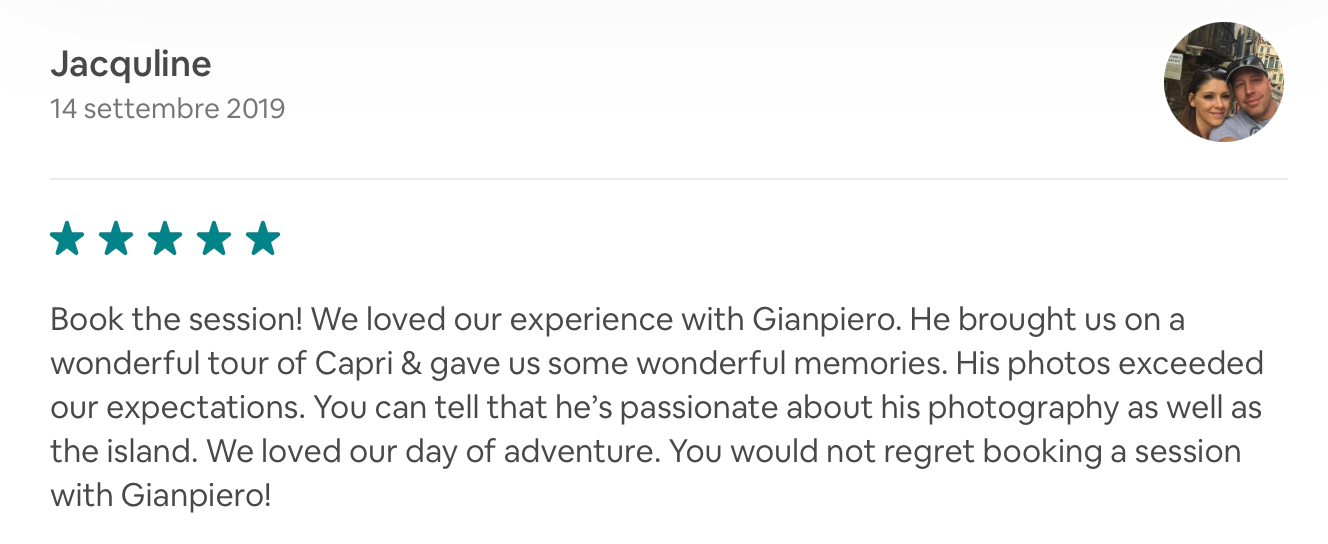Click the reviewer name Jacquline

pos(131,65)
